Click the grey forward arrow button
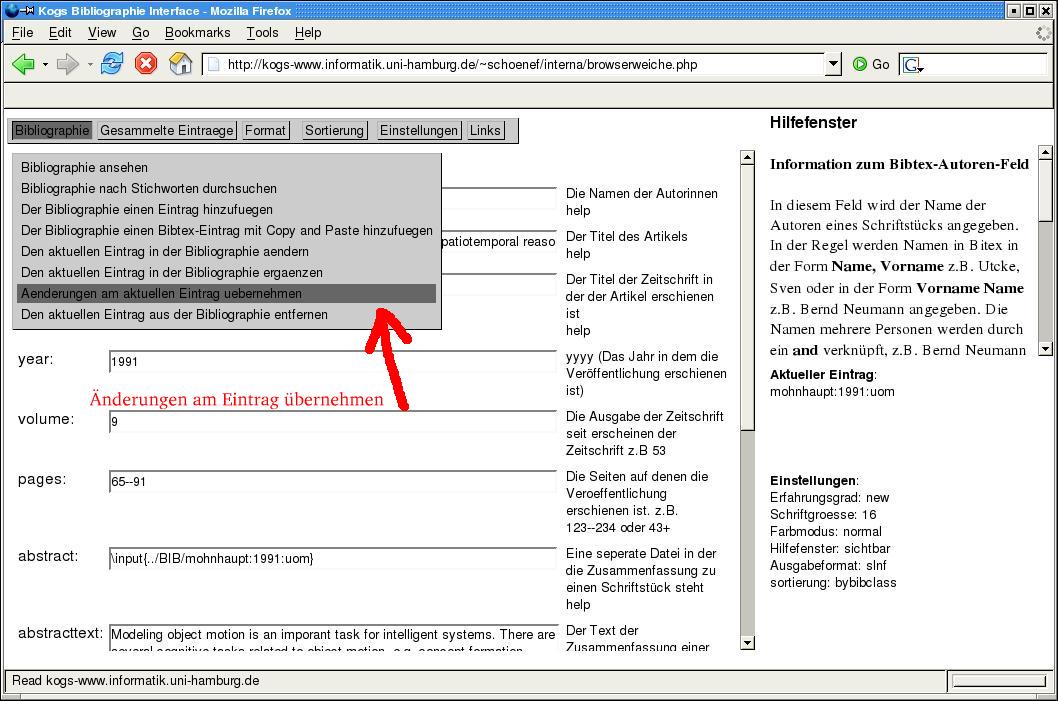 67,64
